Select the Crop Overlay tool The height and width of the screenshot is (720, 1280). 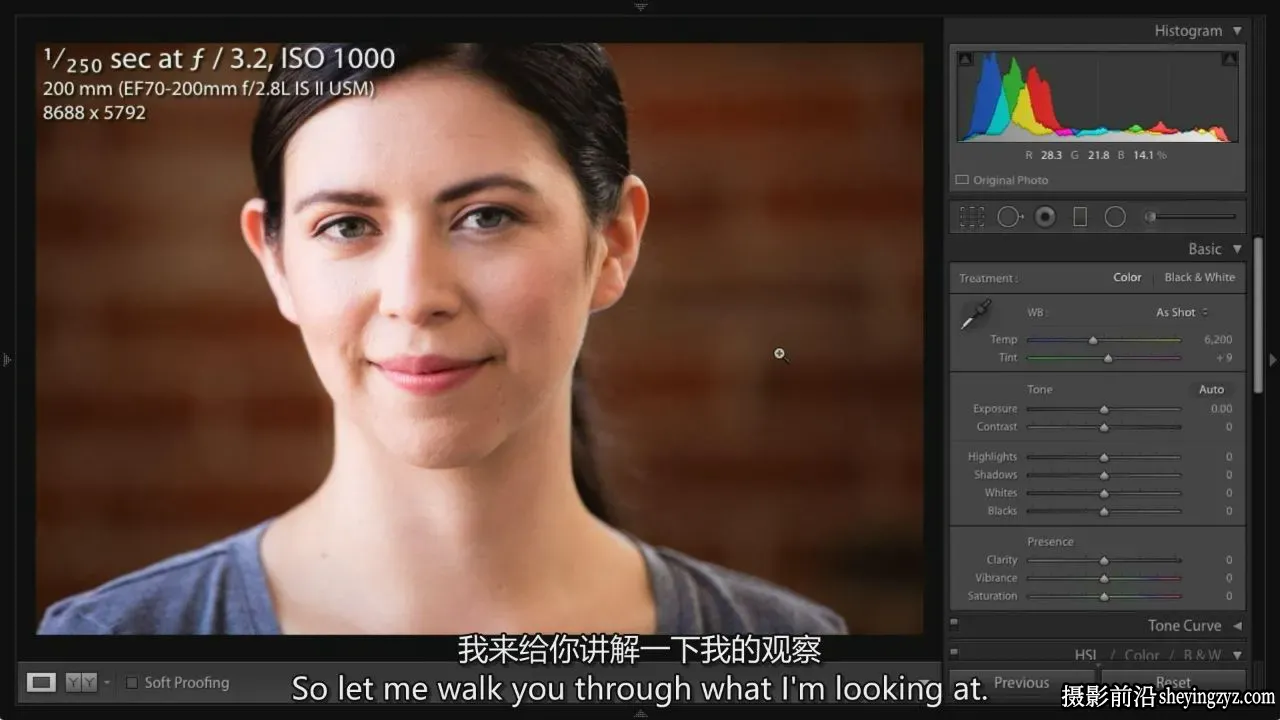tap(971, 217)
